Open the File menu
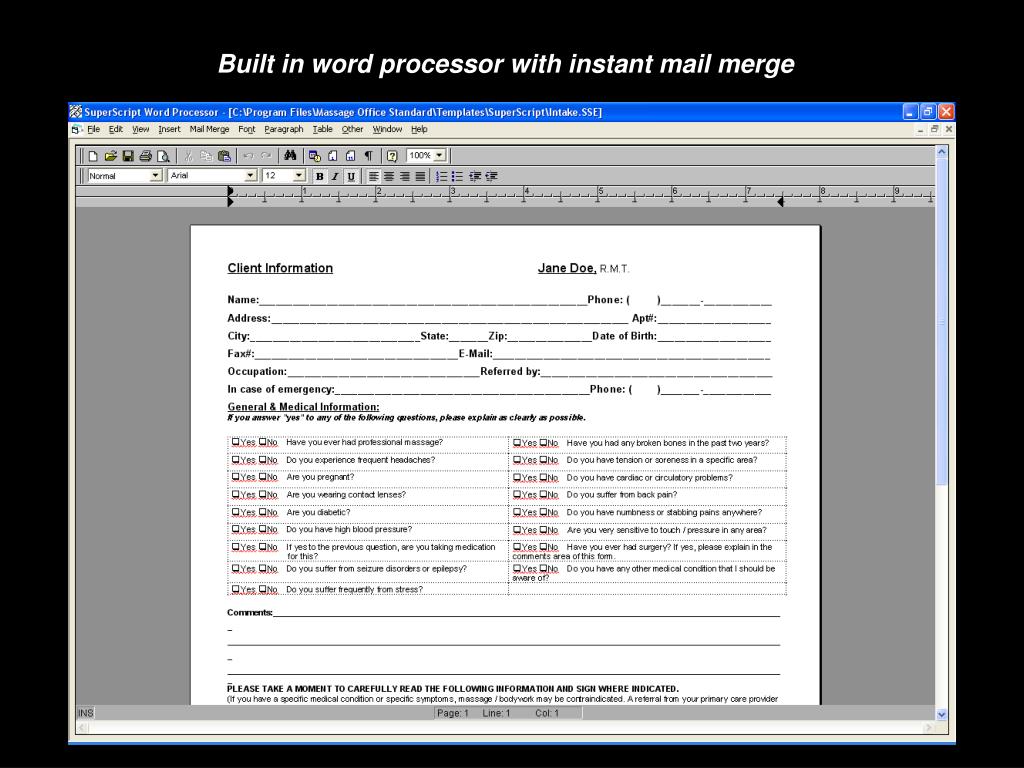 pyautogui.click(x=93, y=129)
